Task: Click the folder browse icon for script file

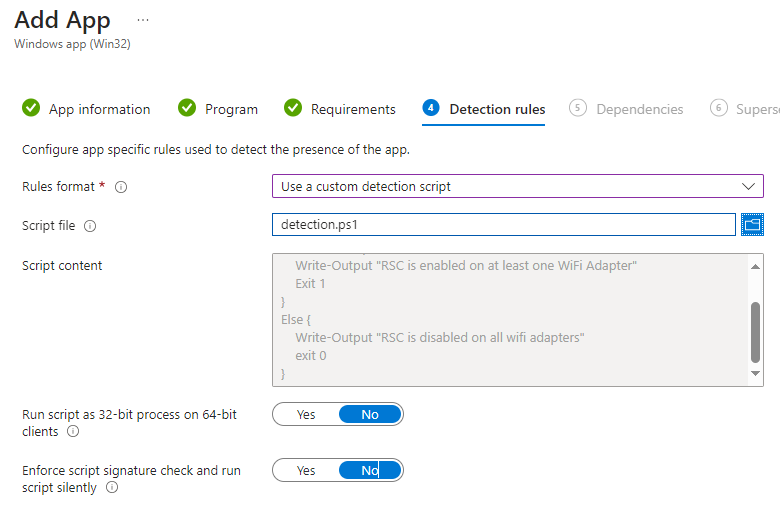Action: [752, 225]
